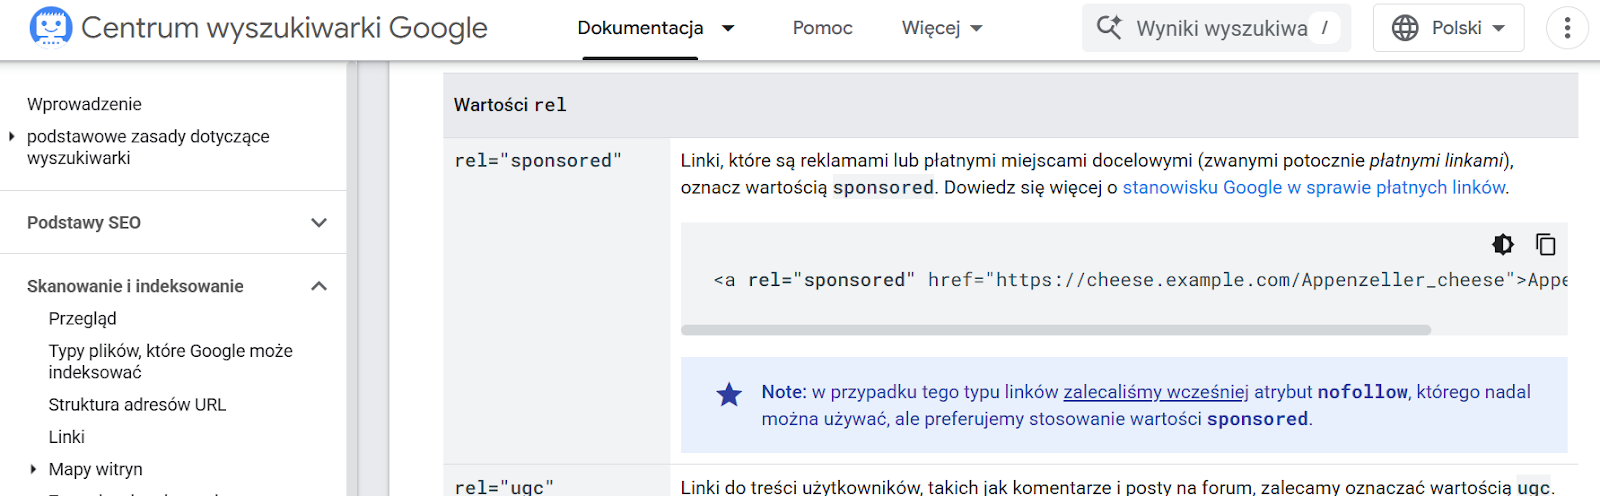Open the three-dot more options menu
The width and height of the screenshot is (1600, 496).
(1567, 28)
